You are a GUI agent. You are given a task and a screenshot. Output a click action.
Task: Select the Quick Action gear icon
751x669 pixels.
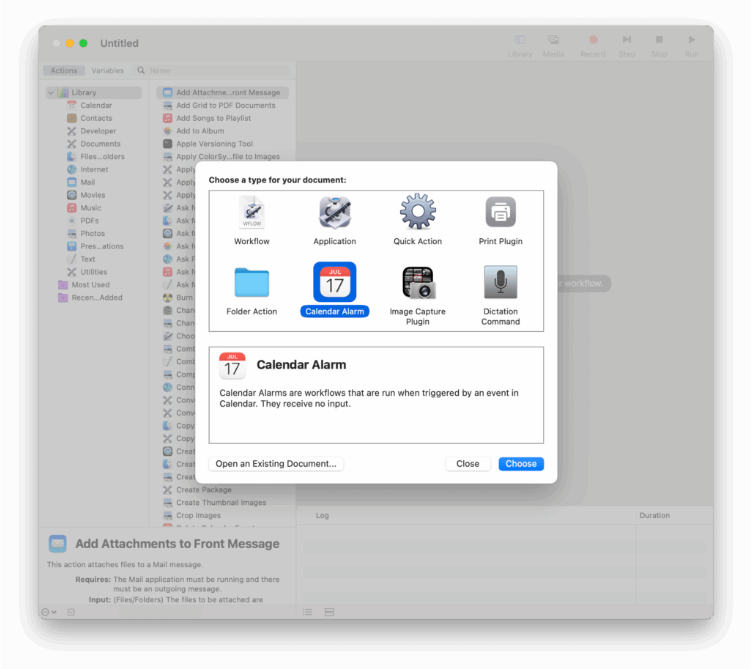coord(418,212)
